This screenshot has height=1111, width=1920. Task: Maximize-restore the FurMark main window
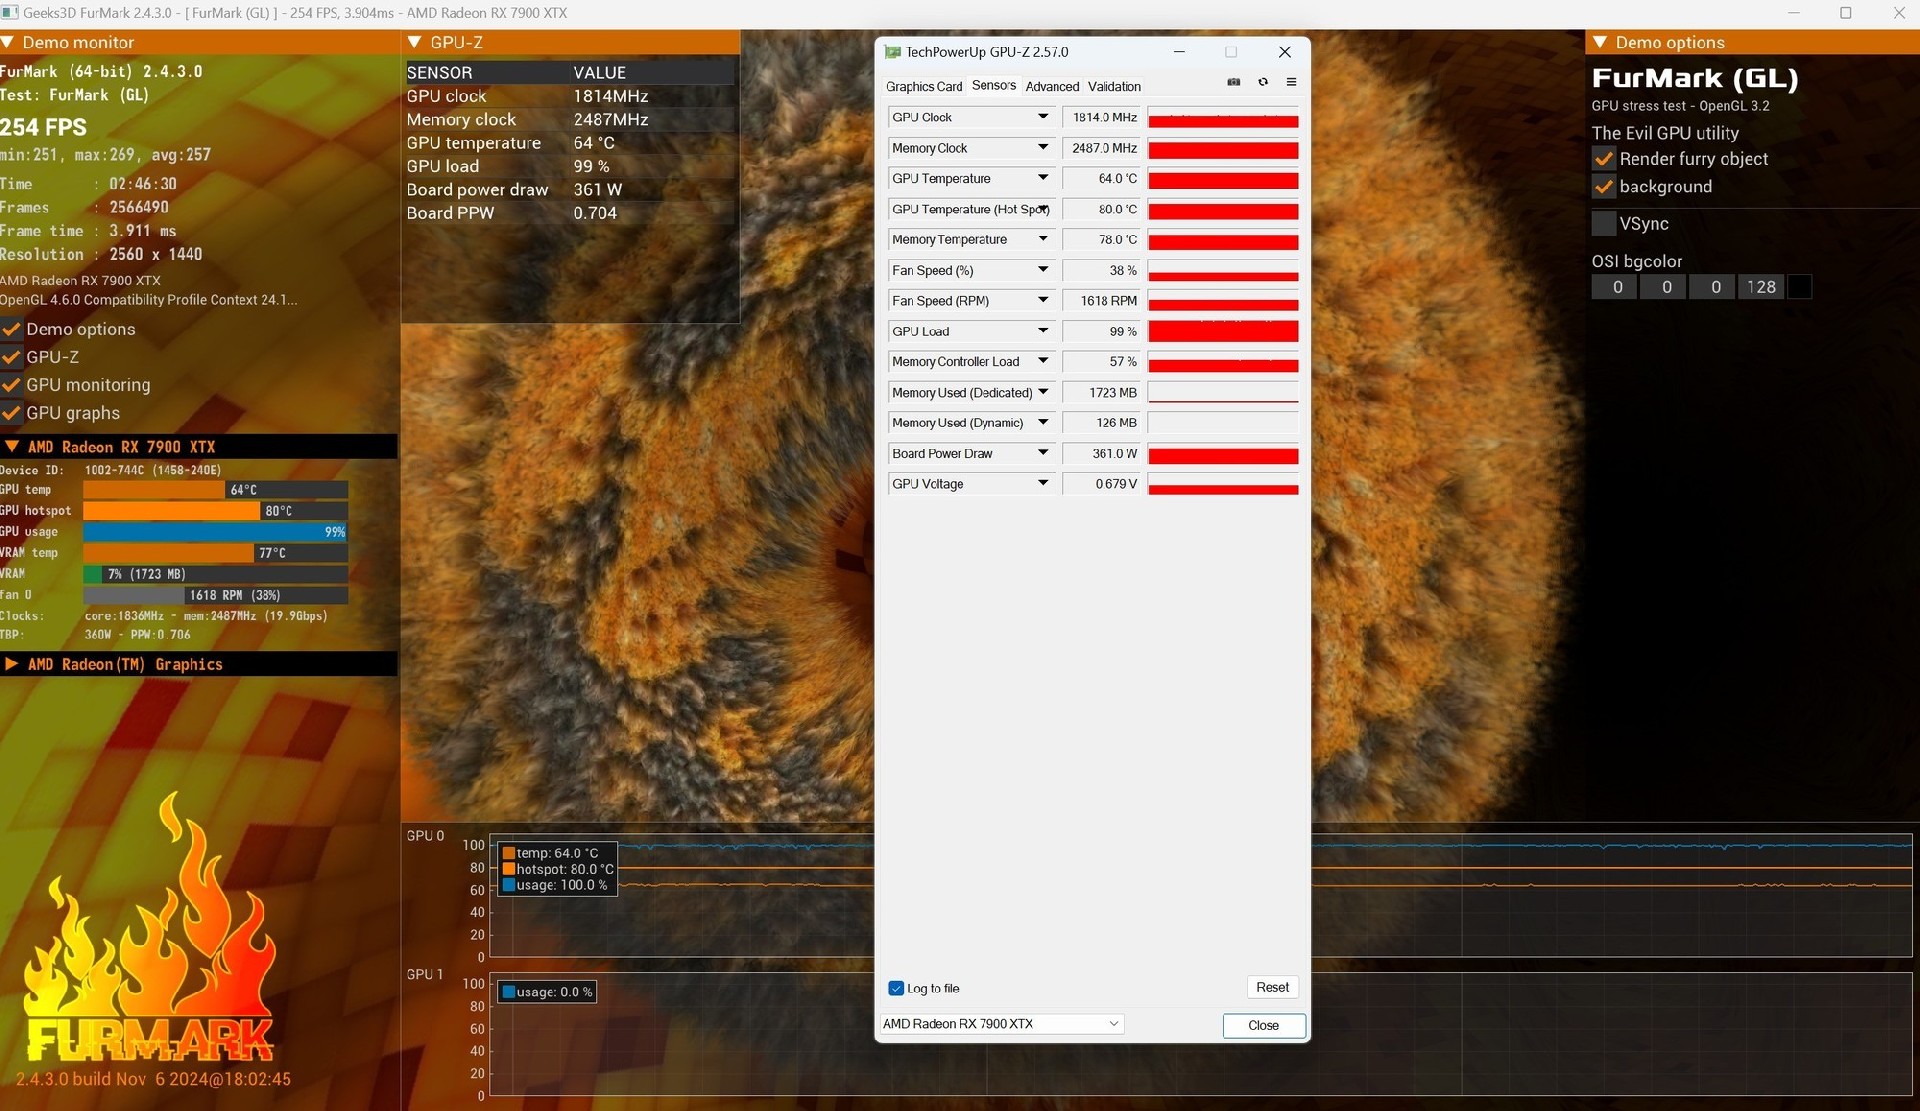[1846, 13]
